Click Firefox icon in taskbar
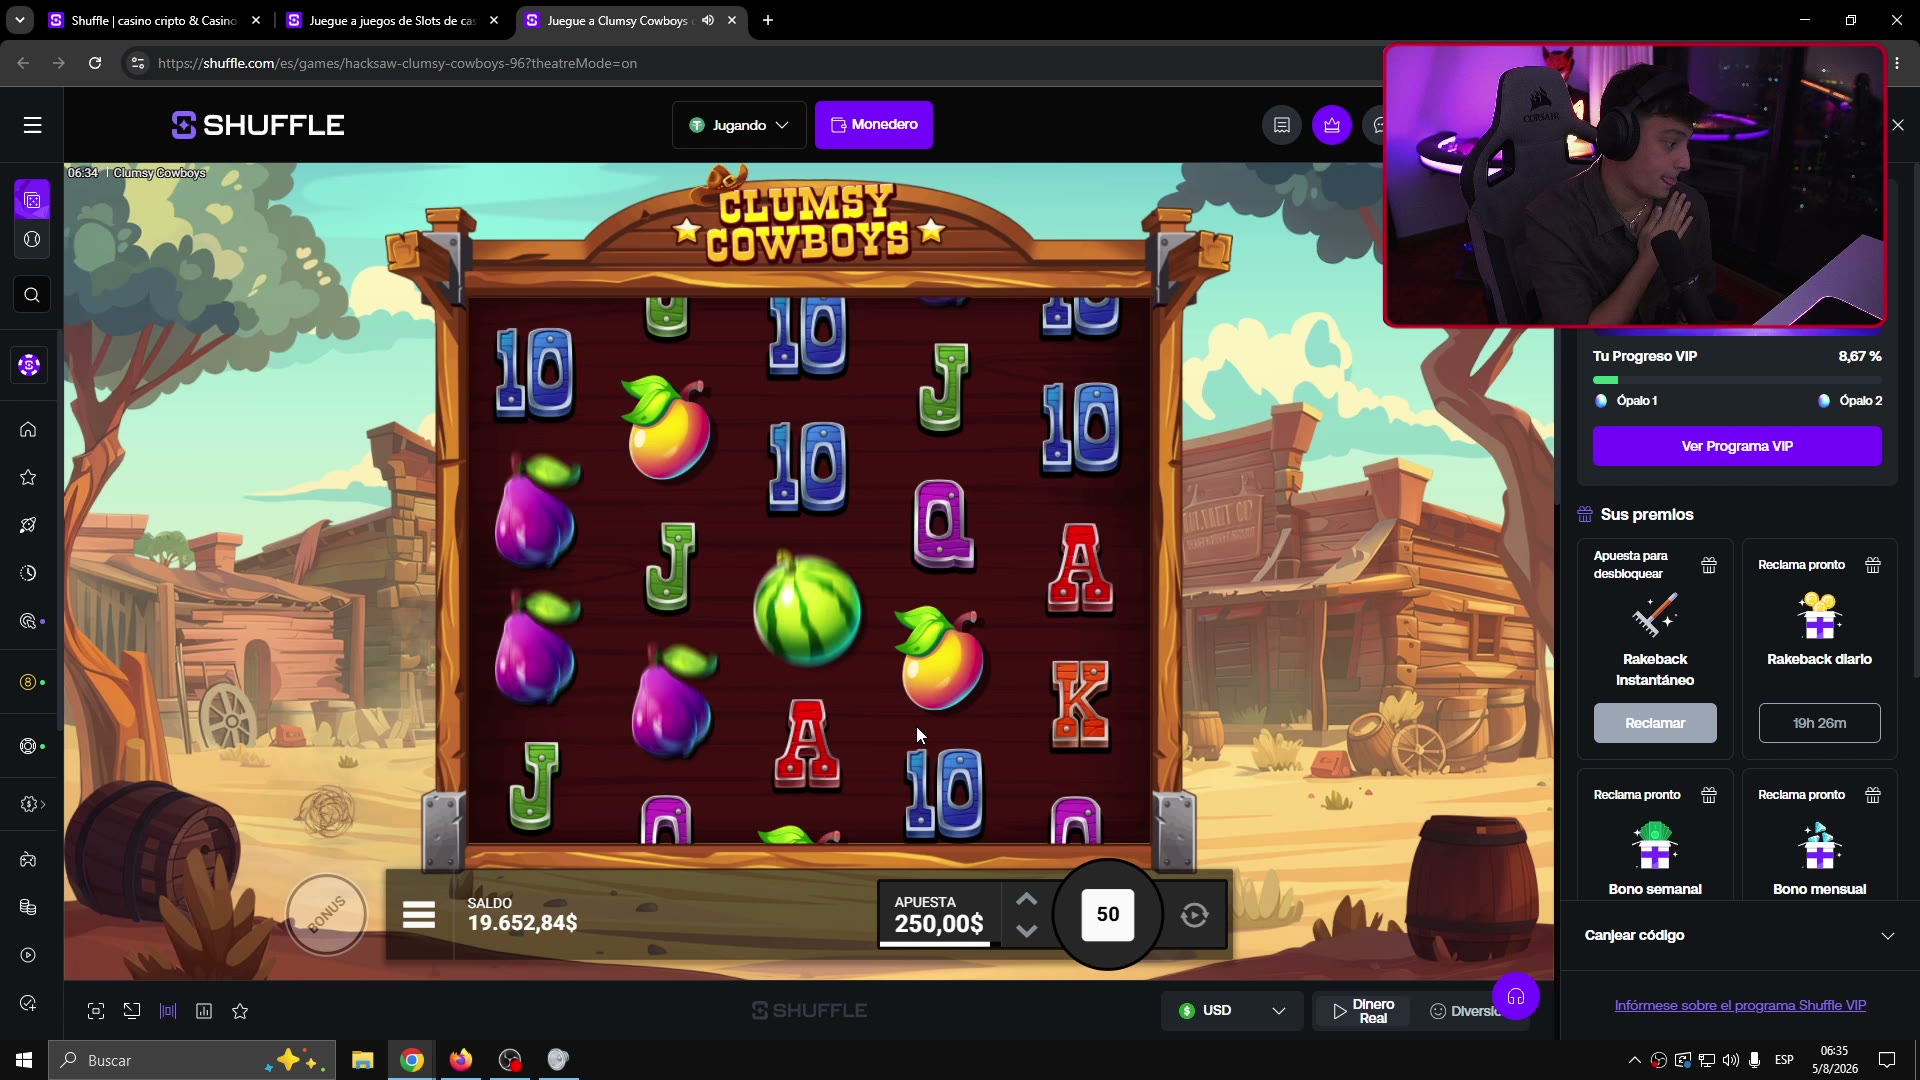Screen dimensions: 1920x1080 coord(461,1060)
